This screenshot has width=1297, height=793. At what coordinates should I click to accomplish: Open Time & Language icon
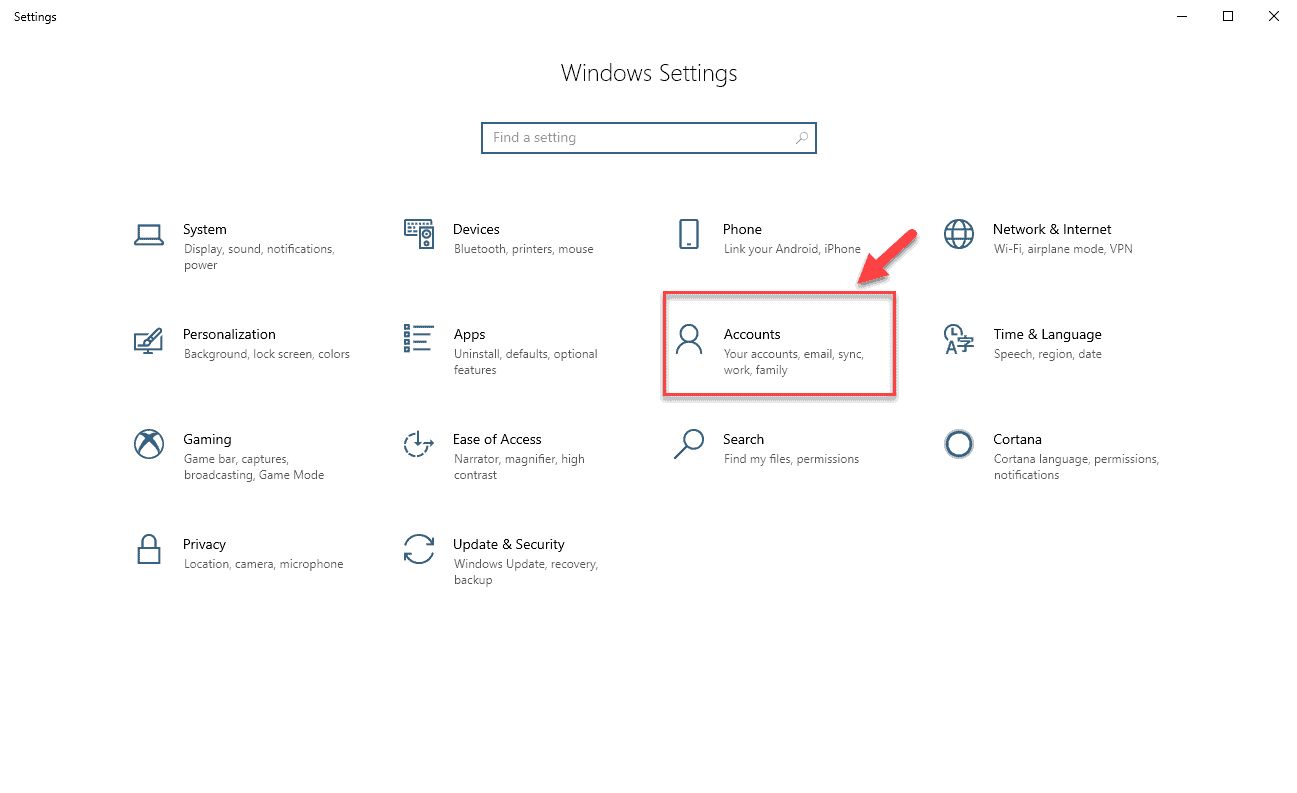(959, 339)
